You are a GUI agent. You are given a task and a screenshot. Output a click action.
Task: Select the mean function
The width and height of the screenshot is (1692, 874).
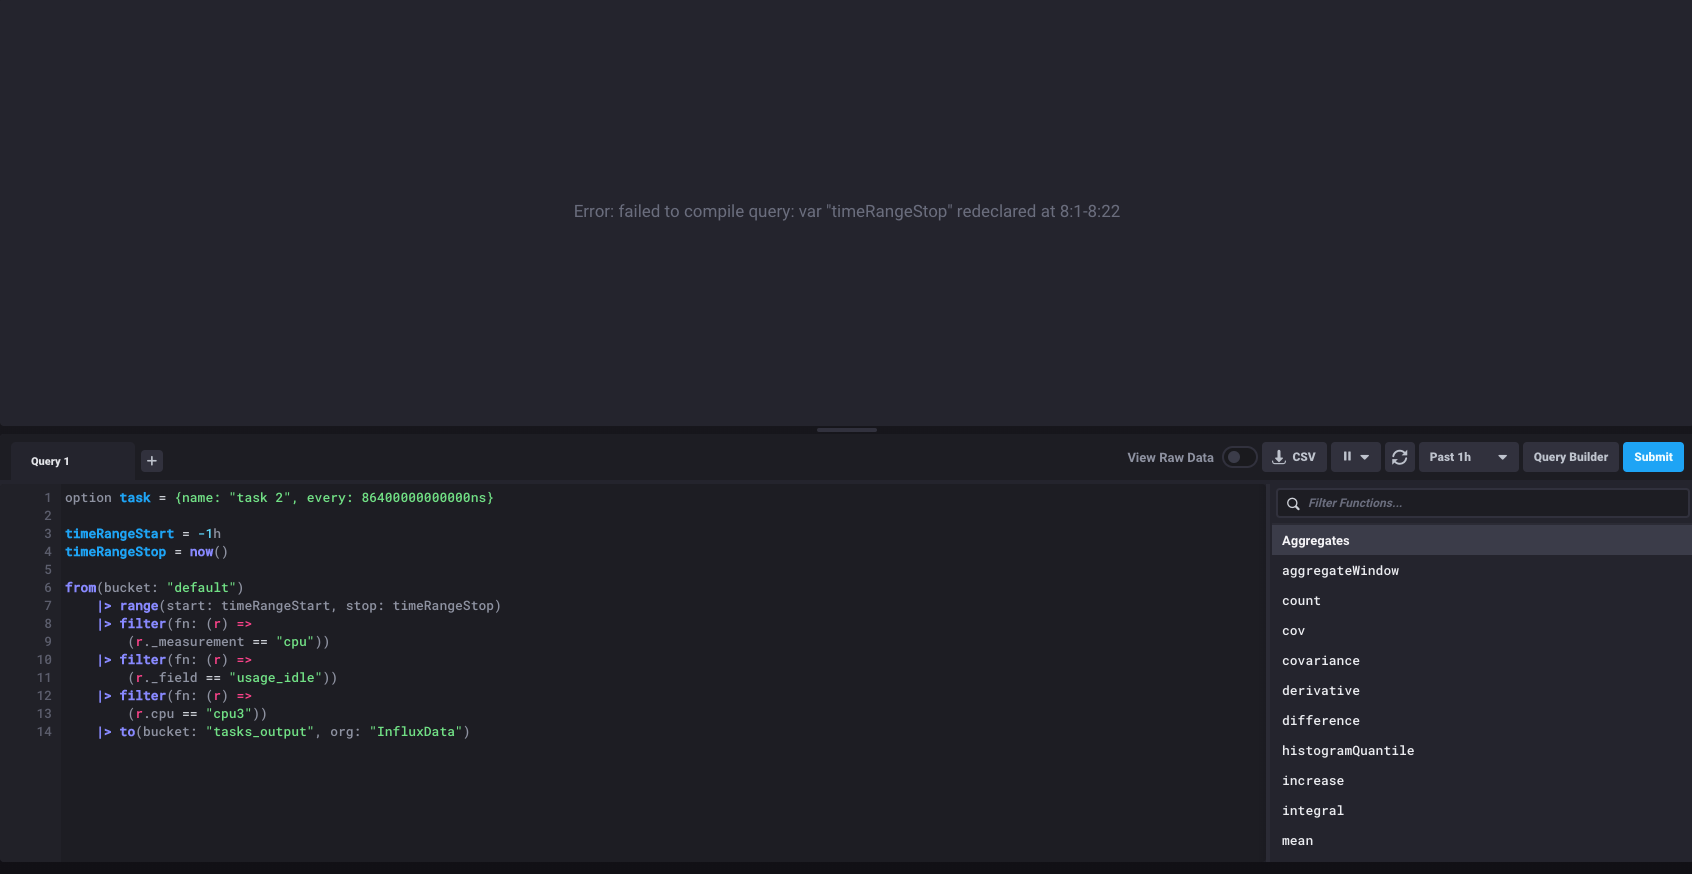point(1297,841)
